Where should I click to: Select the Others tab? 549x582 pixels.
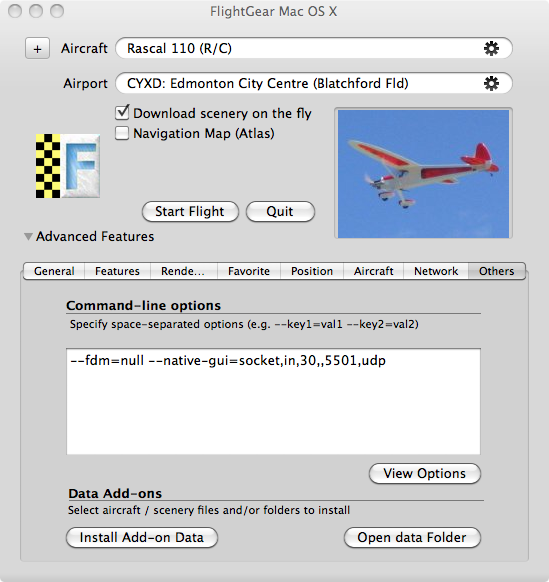497,271
